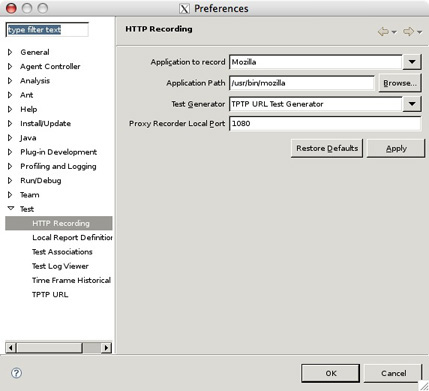Expand the Ant tree node
This screenshot has height=391, width=429.
point(10,95)
